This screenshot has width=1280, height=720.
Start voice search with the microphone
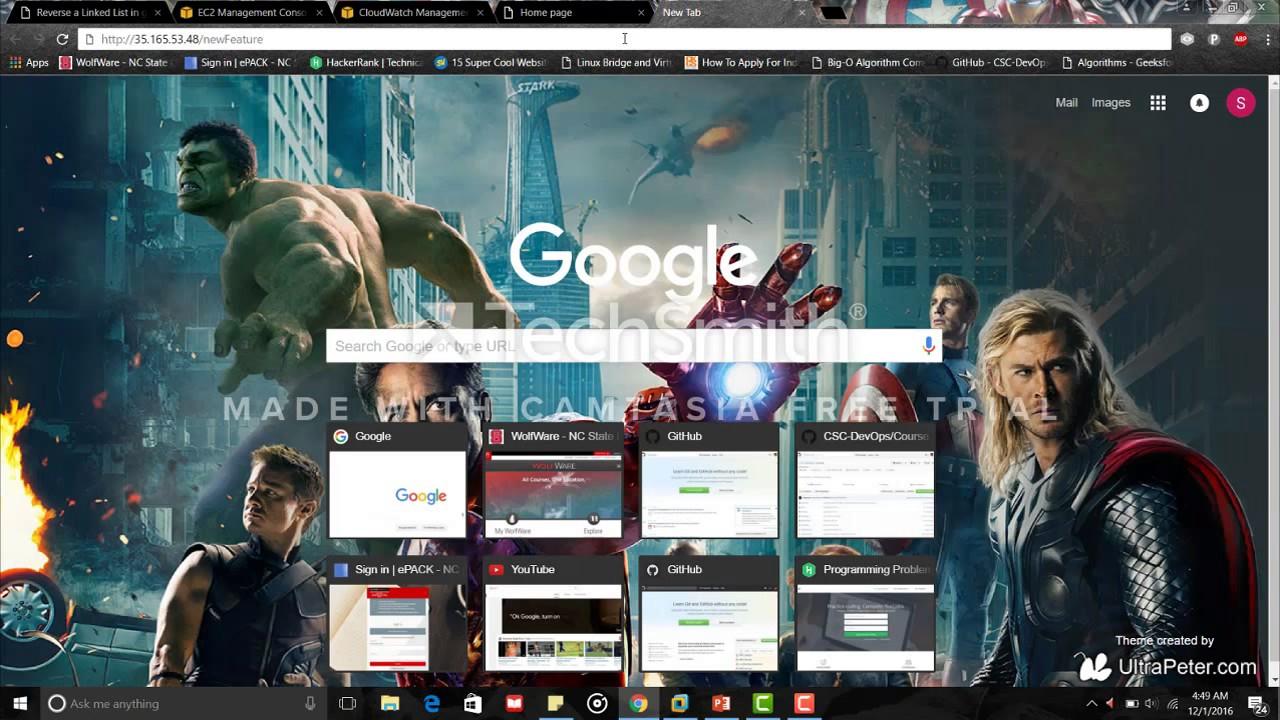[928, 345]
